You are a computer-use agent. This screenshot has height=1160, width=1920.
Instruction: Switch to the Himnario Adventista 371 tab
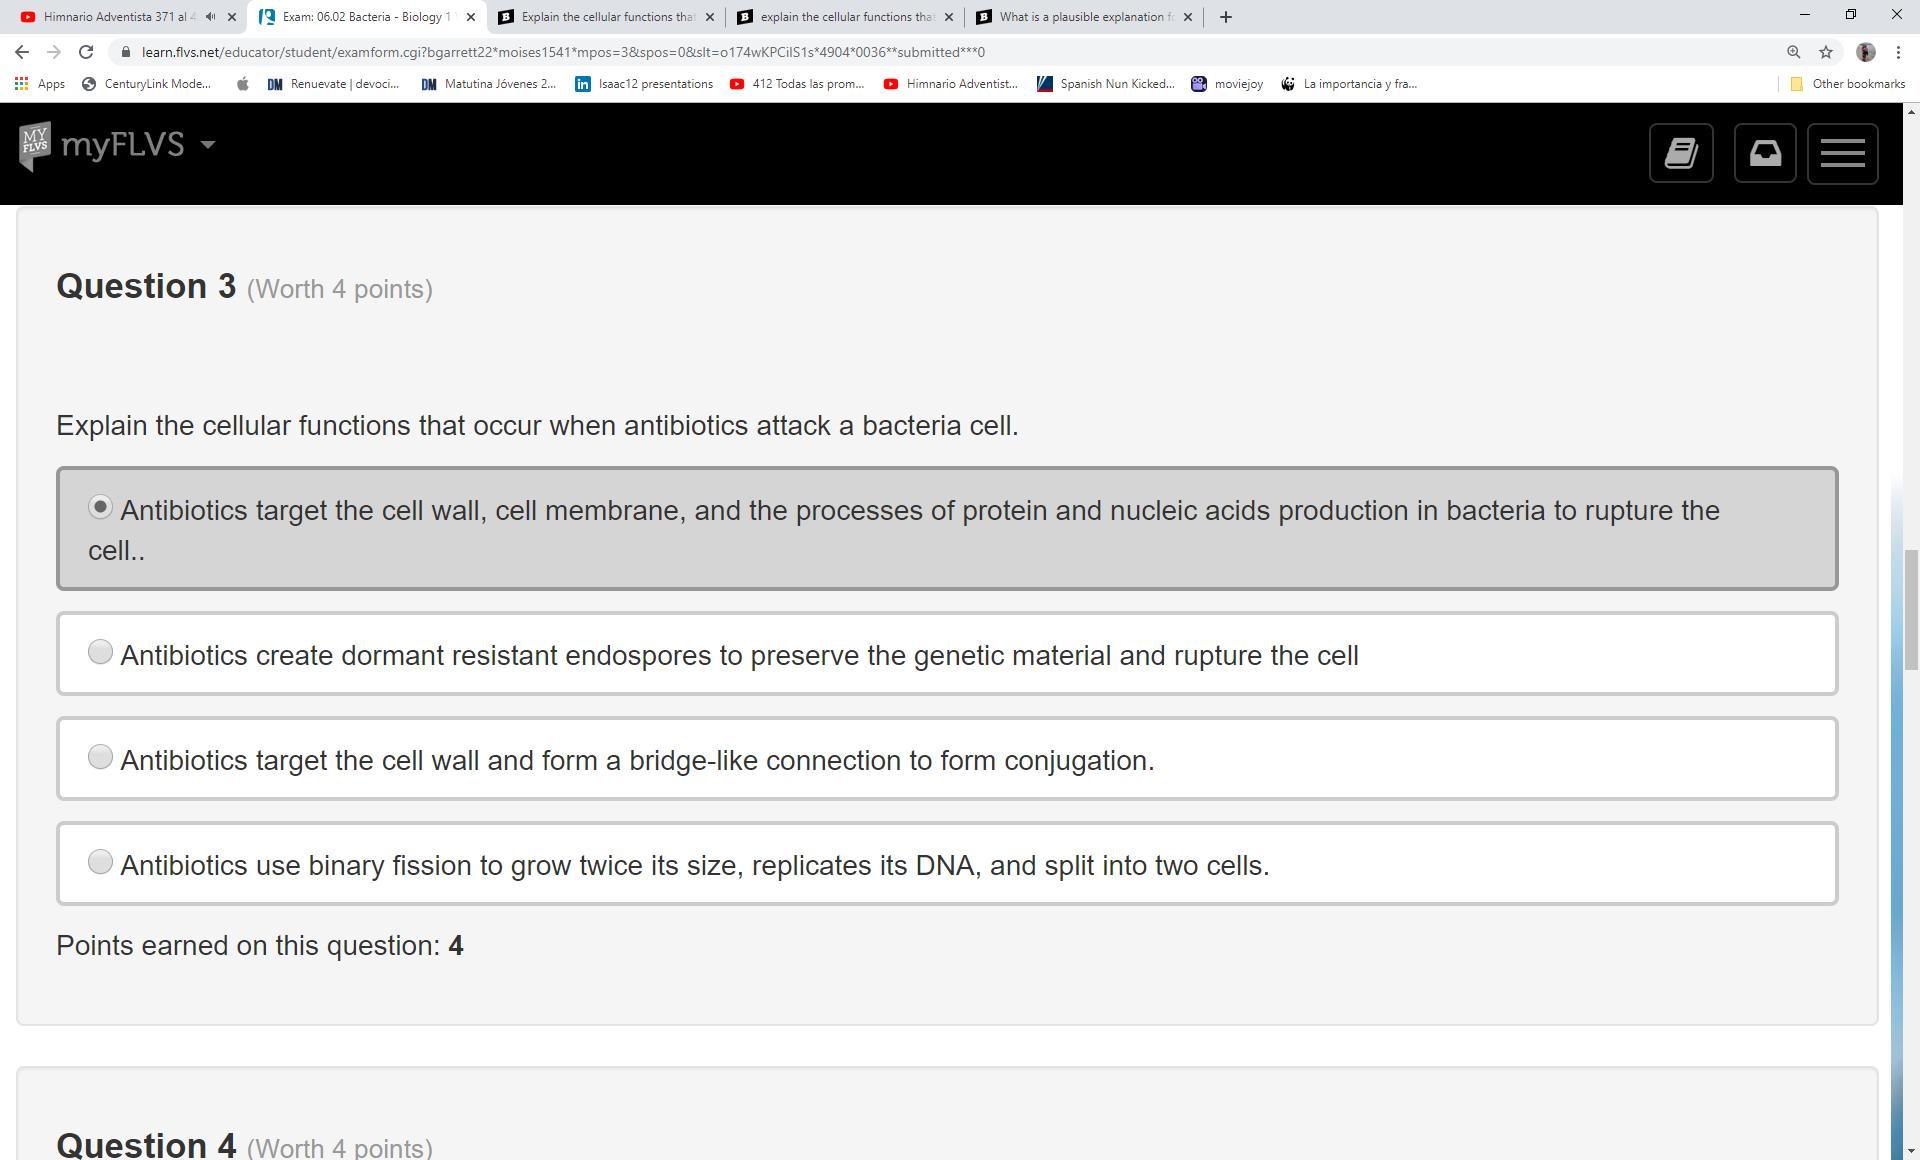coord(115,17)
